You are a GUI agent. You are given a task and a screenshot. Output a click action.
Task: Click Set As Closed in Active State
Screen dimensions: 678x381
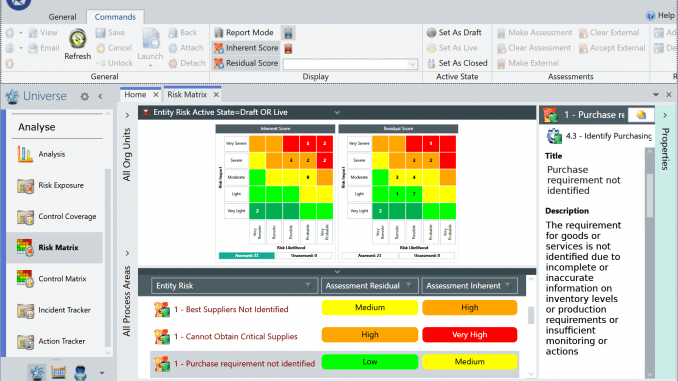coord(457,63)
